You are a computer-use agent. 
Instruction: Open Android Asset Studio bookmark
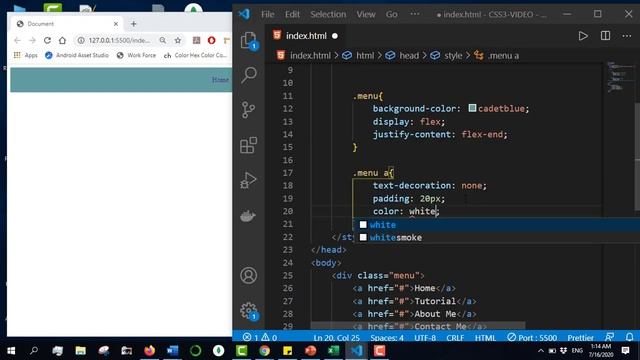[x=77, y=55]
